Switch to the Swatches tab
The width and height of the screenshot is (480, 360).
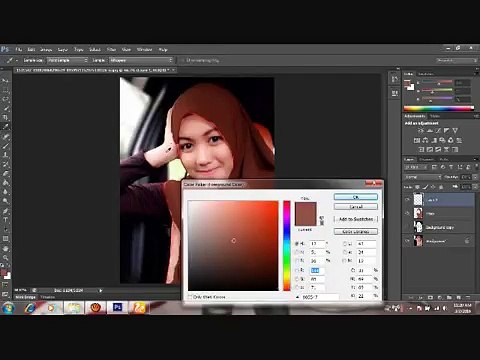pos(426,74)
